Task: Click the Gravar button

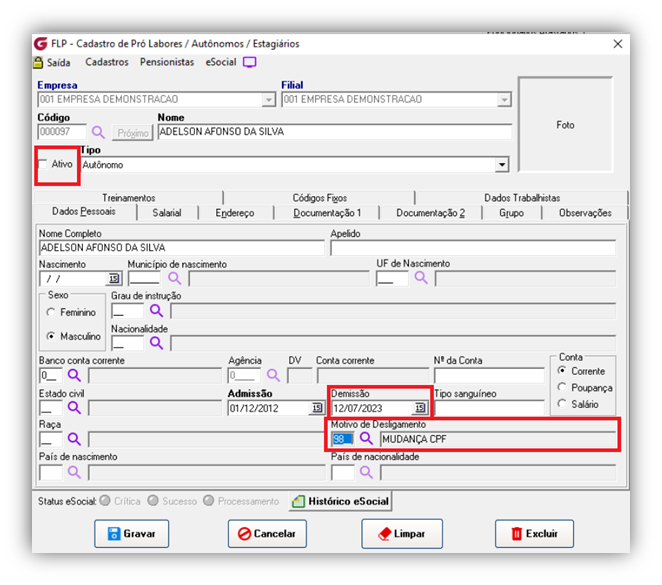Action: pyautogui.click(x=131, y=534)
